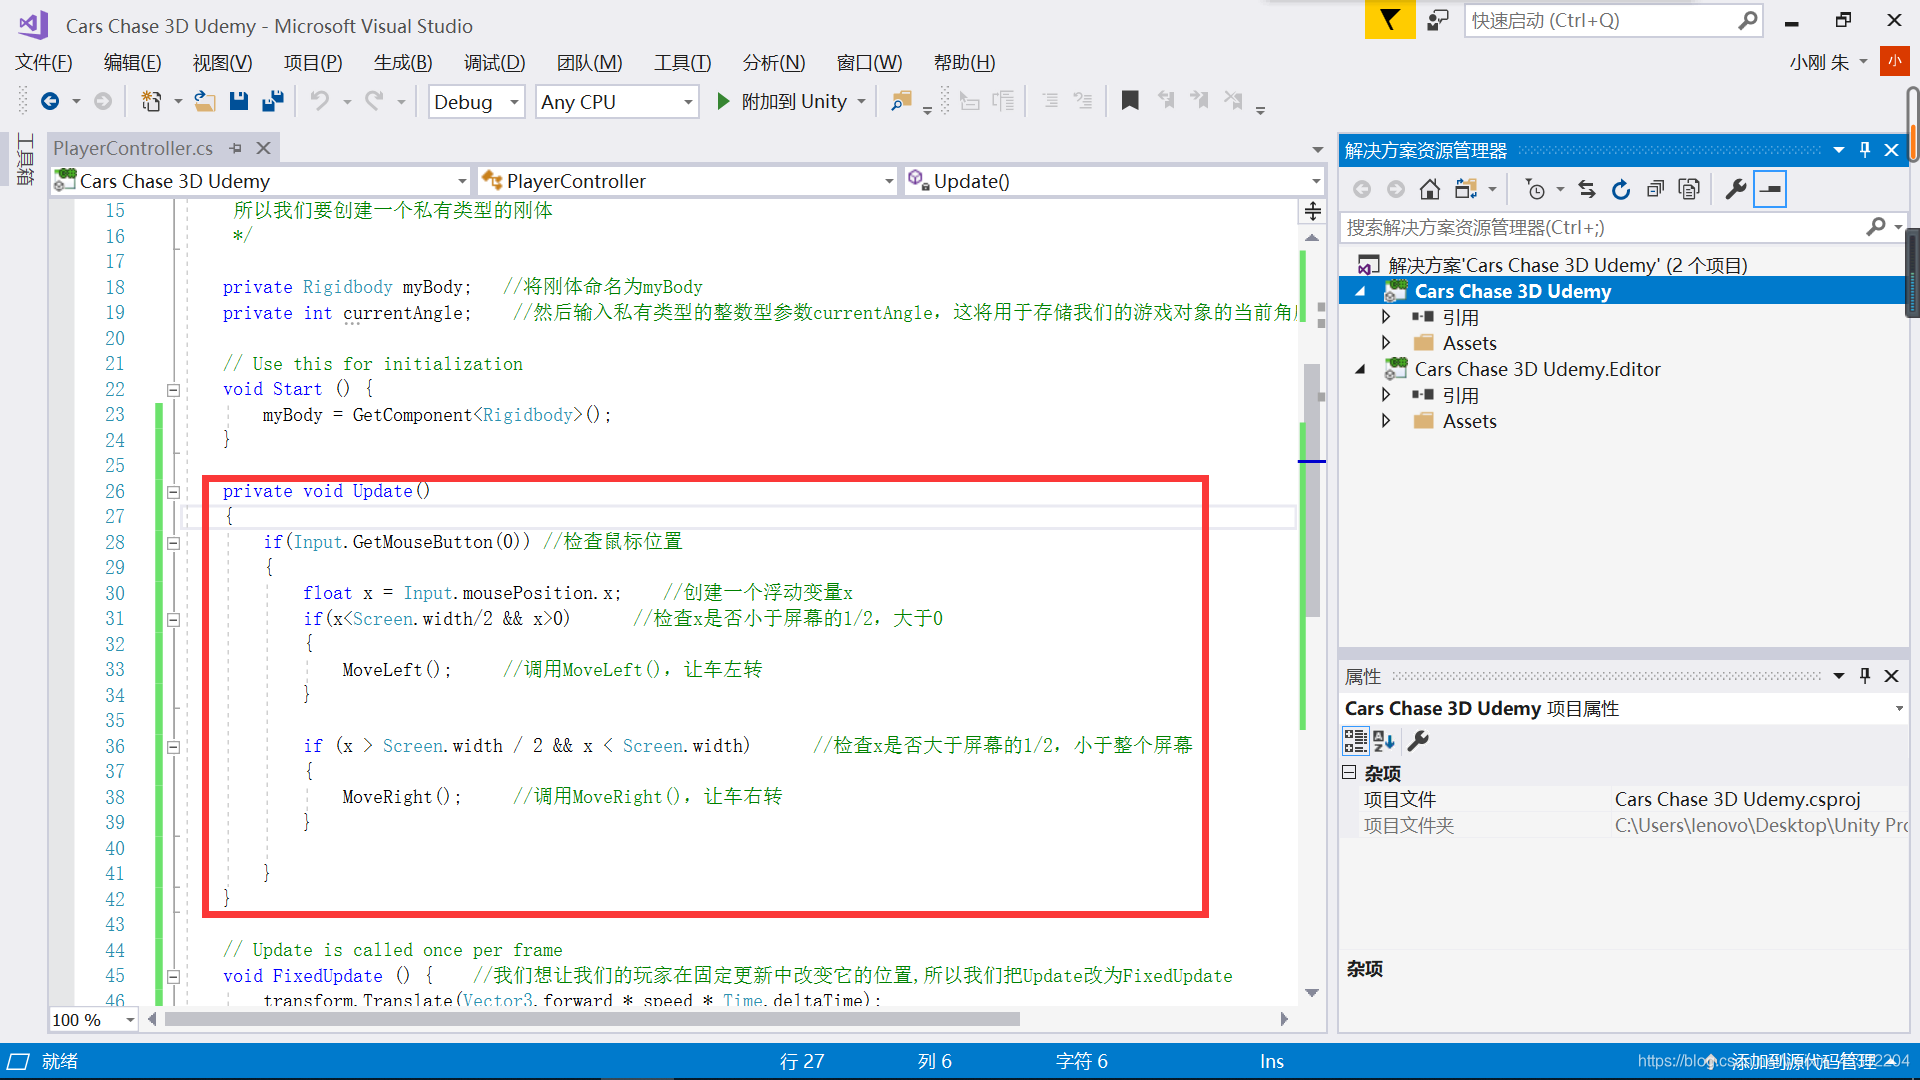Open the Debug configuration dropdown
Viewport: 1920px width, 1080px height.
click(x=477, y=102)
